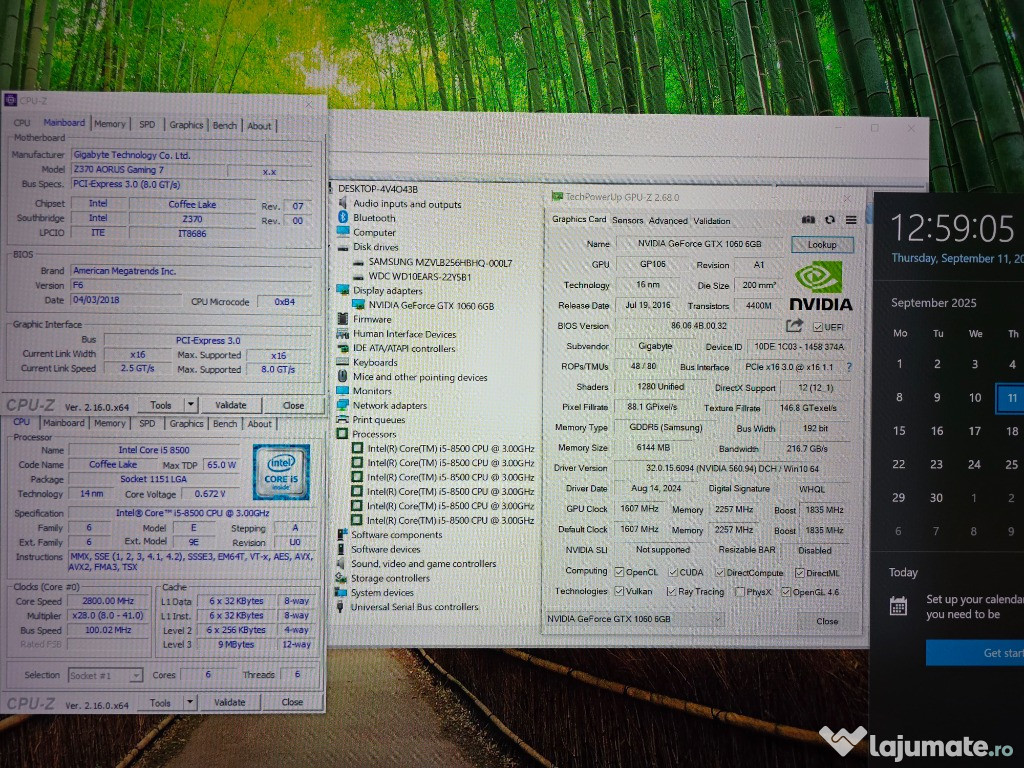
Task: Click the Firmware category icon
Action: click(x=342, y=319)
